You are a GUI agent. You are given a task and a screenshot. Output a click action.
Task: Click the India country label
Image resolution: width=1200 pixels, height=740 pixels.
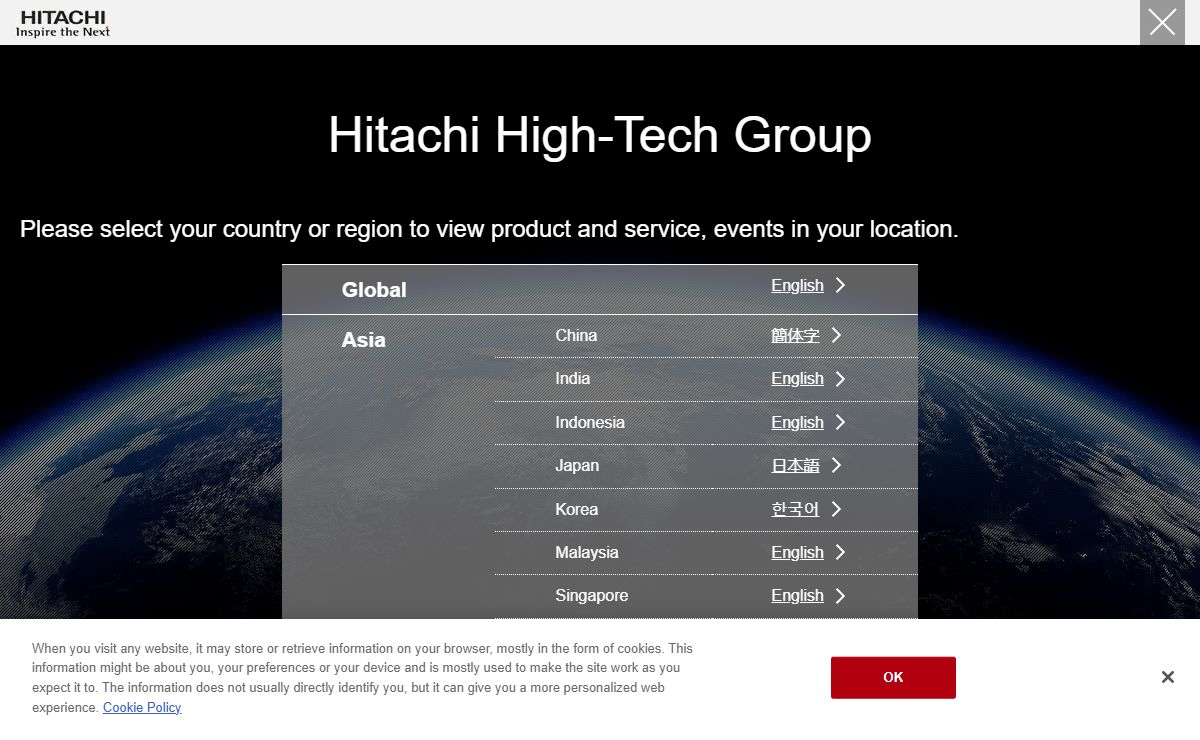tap(573, 378)
